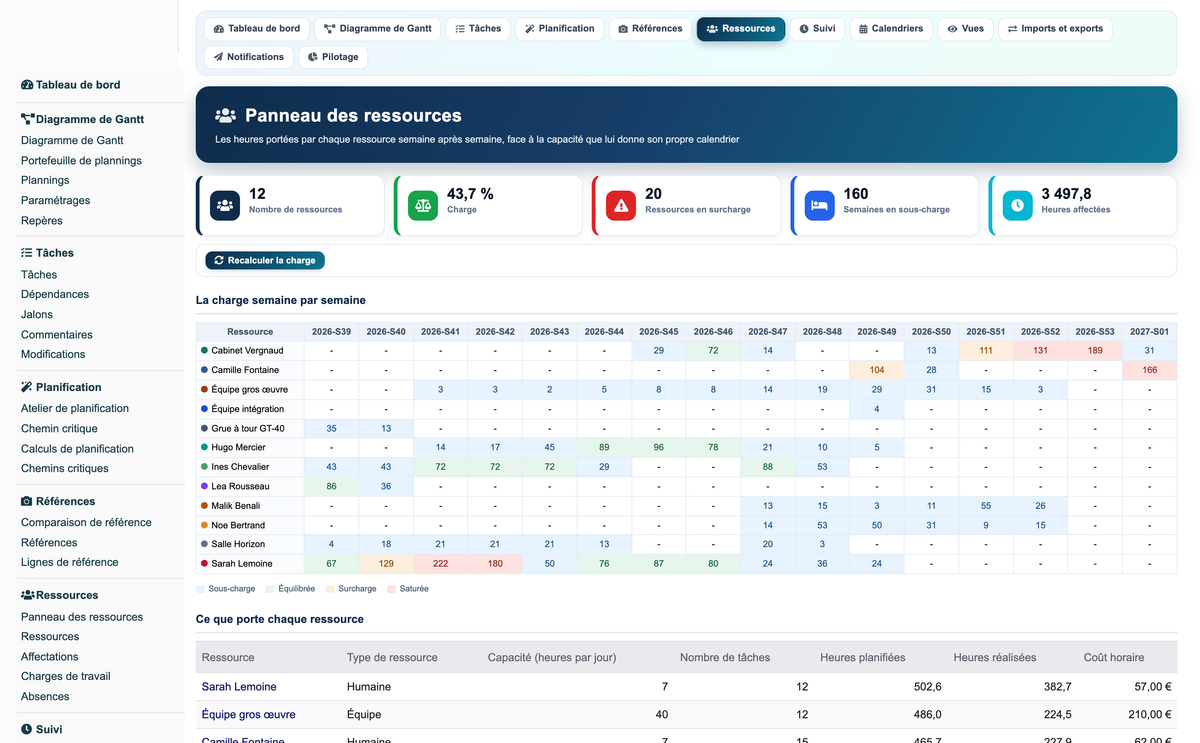The height and width of the screenshot is (743, 1200).
Task: Click the sidebar Tableau de bord gauge icon
Action: tap(27, 85)
